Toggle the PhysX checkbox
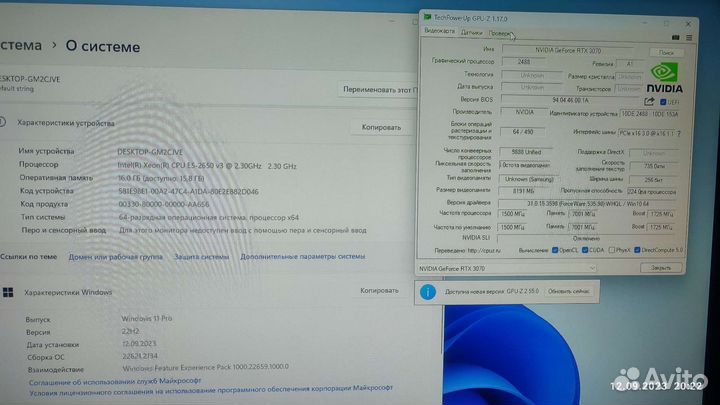 pyautogui.click(x=611, y=250)
